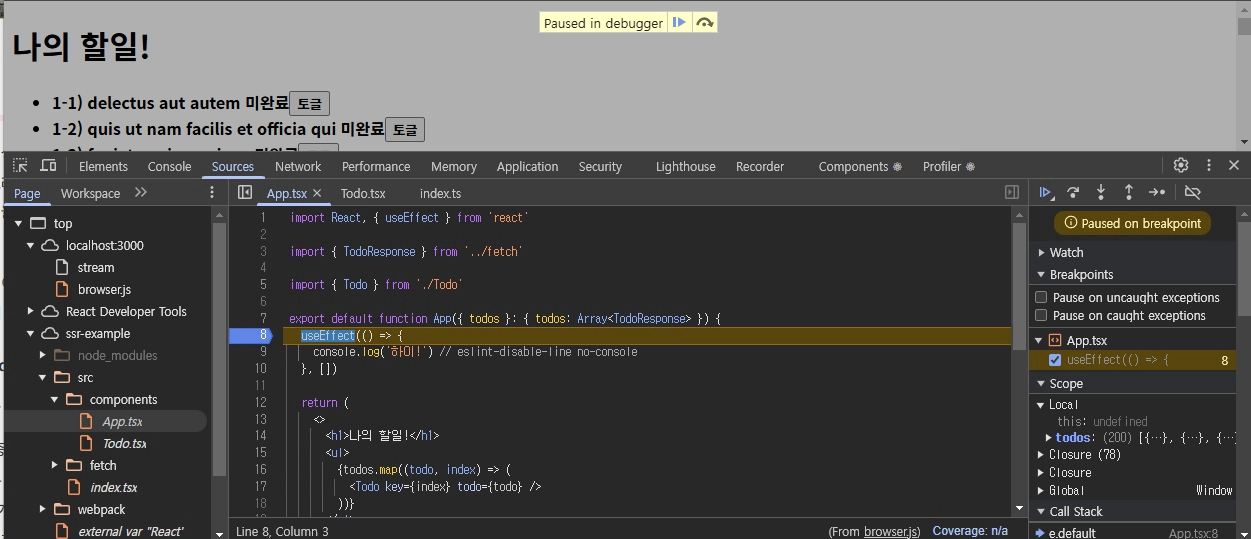Viewport: 1251px width, 539px height.
Task: Show more Sources navigator tabs chevron
Action: 141,192
